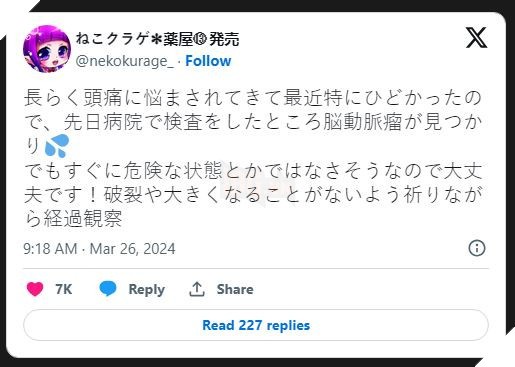515x367 pixels.
Task: Follow the @nekokurage_ account
Action: tap(208, 61)
